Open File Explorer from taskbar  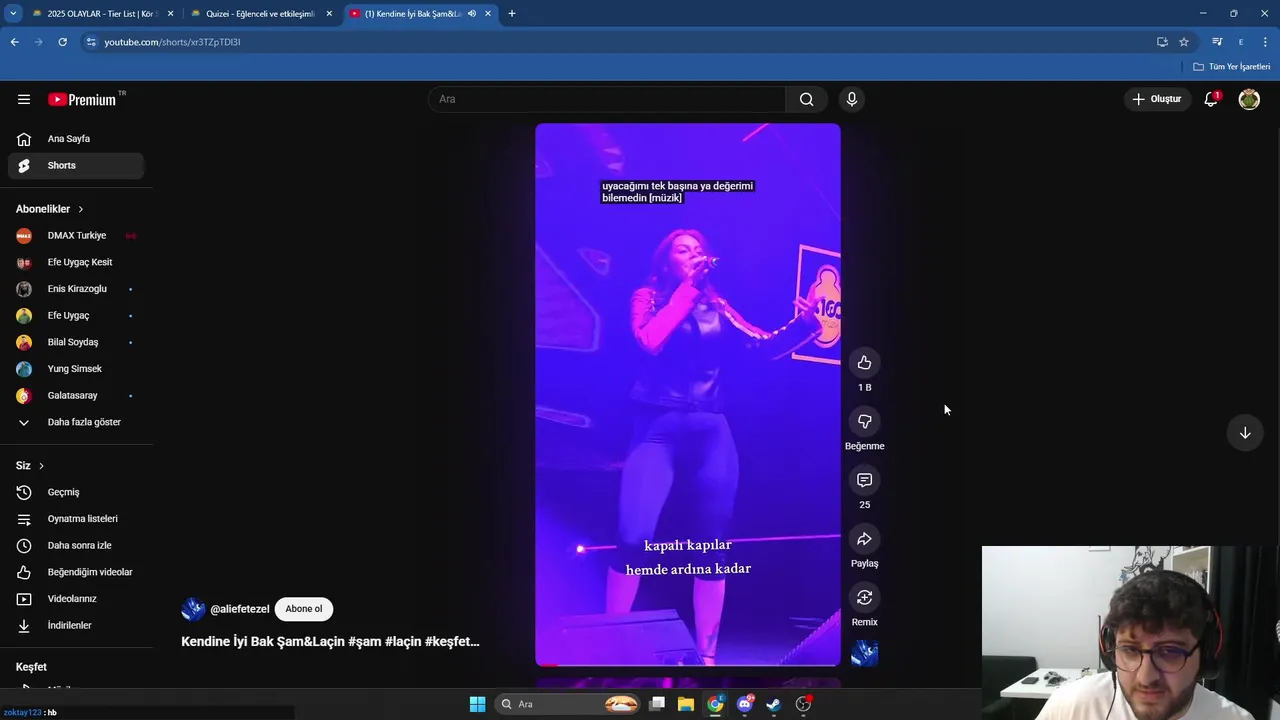click(x=686, y=704)
